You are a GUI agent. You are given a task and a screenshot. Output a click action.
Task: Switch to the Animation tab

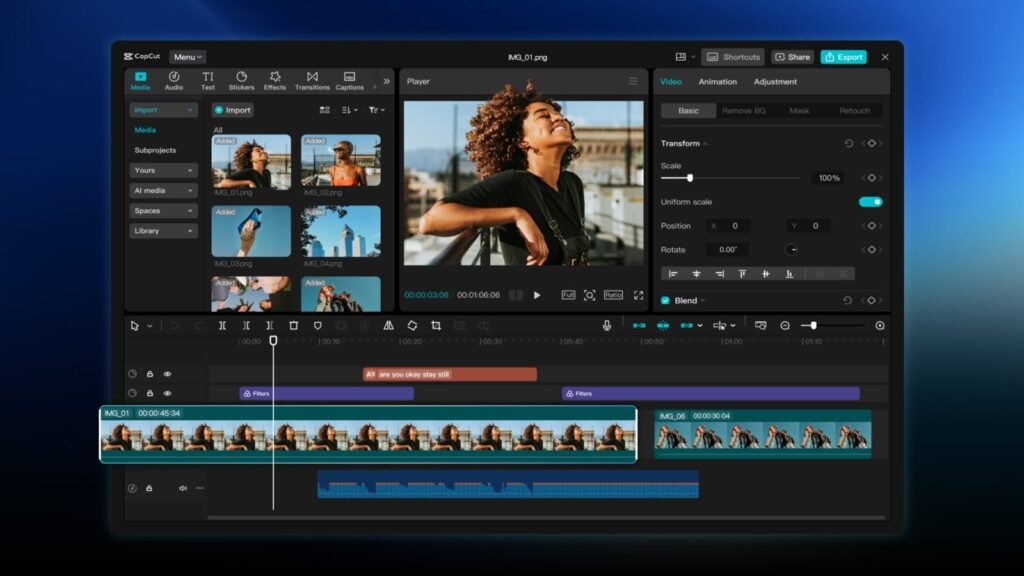click(x=717, y=82)
